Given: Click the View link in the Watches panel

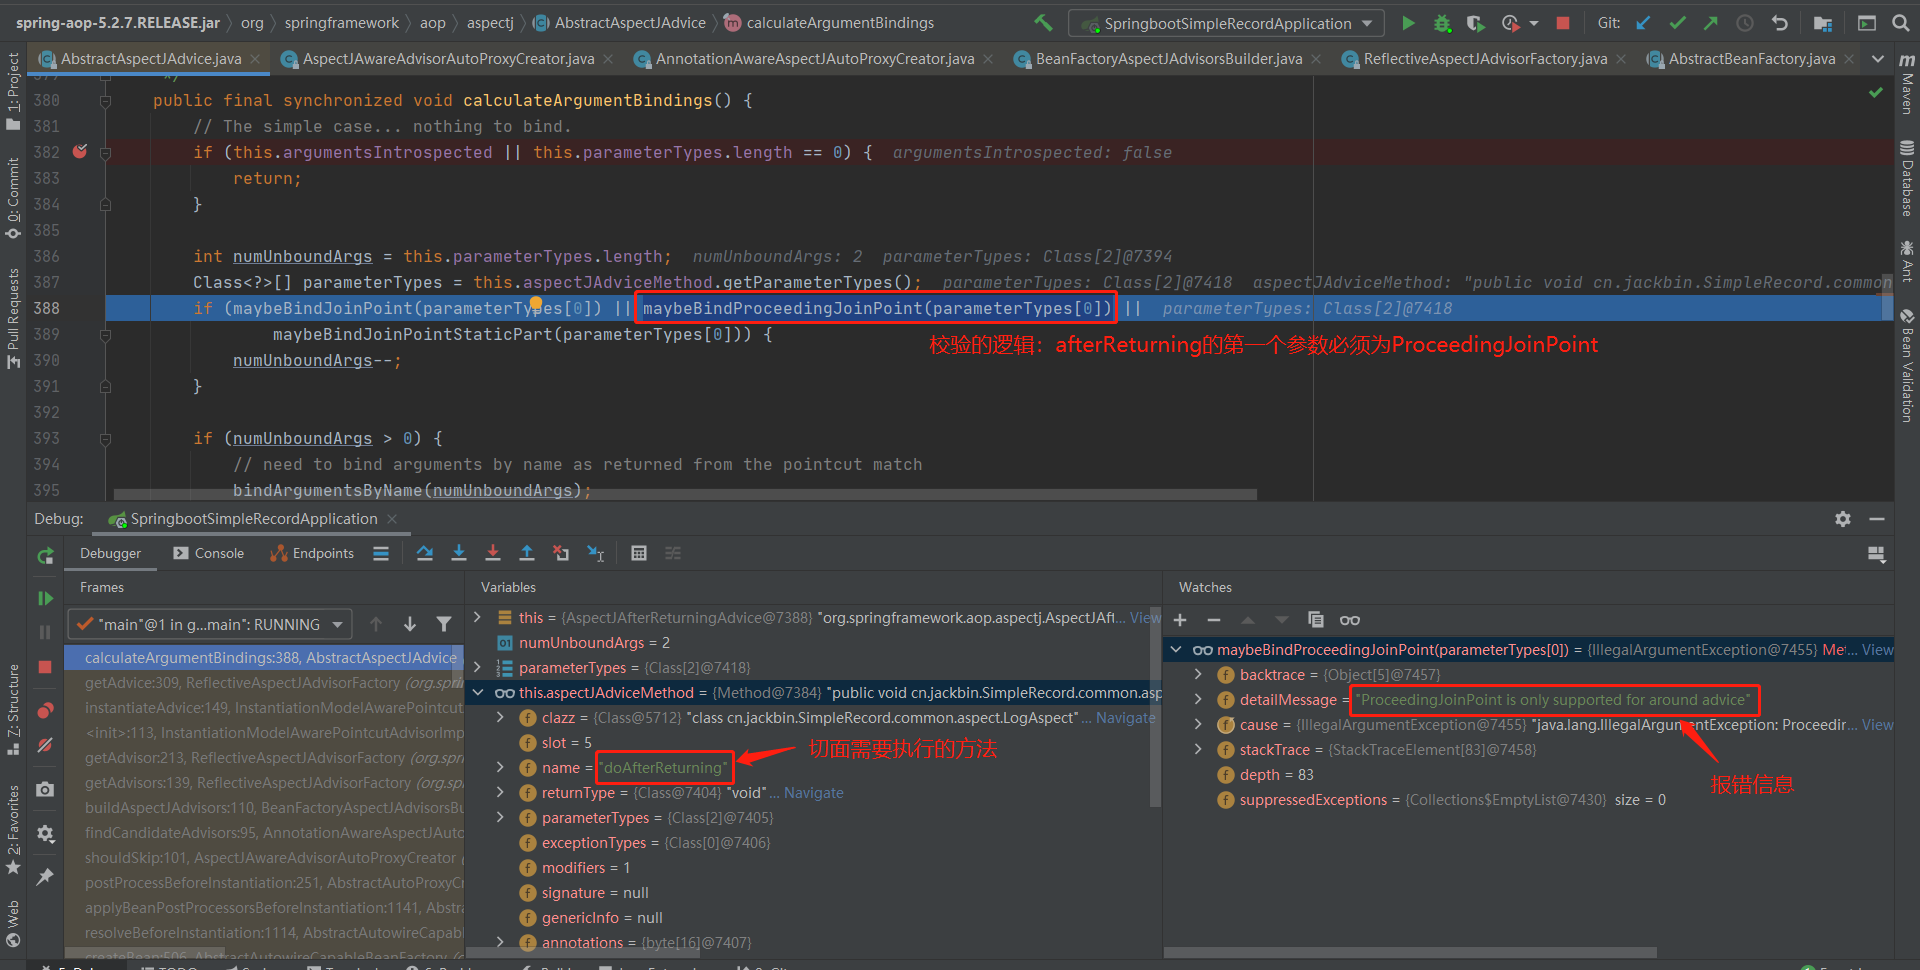Looking at the screenshot, I should (1877, 650).
